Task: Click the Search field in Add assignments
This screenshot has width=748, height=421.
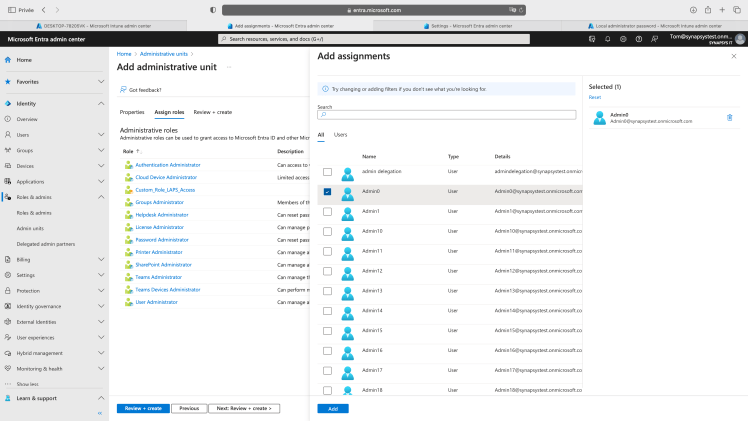Action: (448, 115)
